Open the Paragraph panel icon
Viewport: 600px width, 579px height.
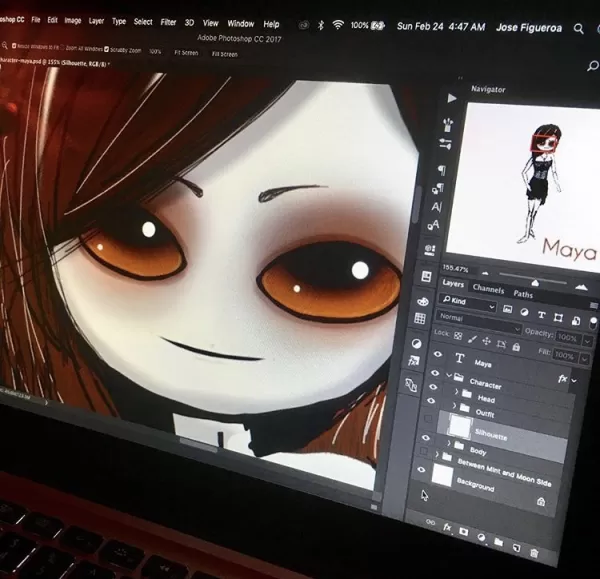click(442, 170)
